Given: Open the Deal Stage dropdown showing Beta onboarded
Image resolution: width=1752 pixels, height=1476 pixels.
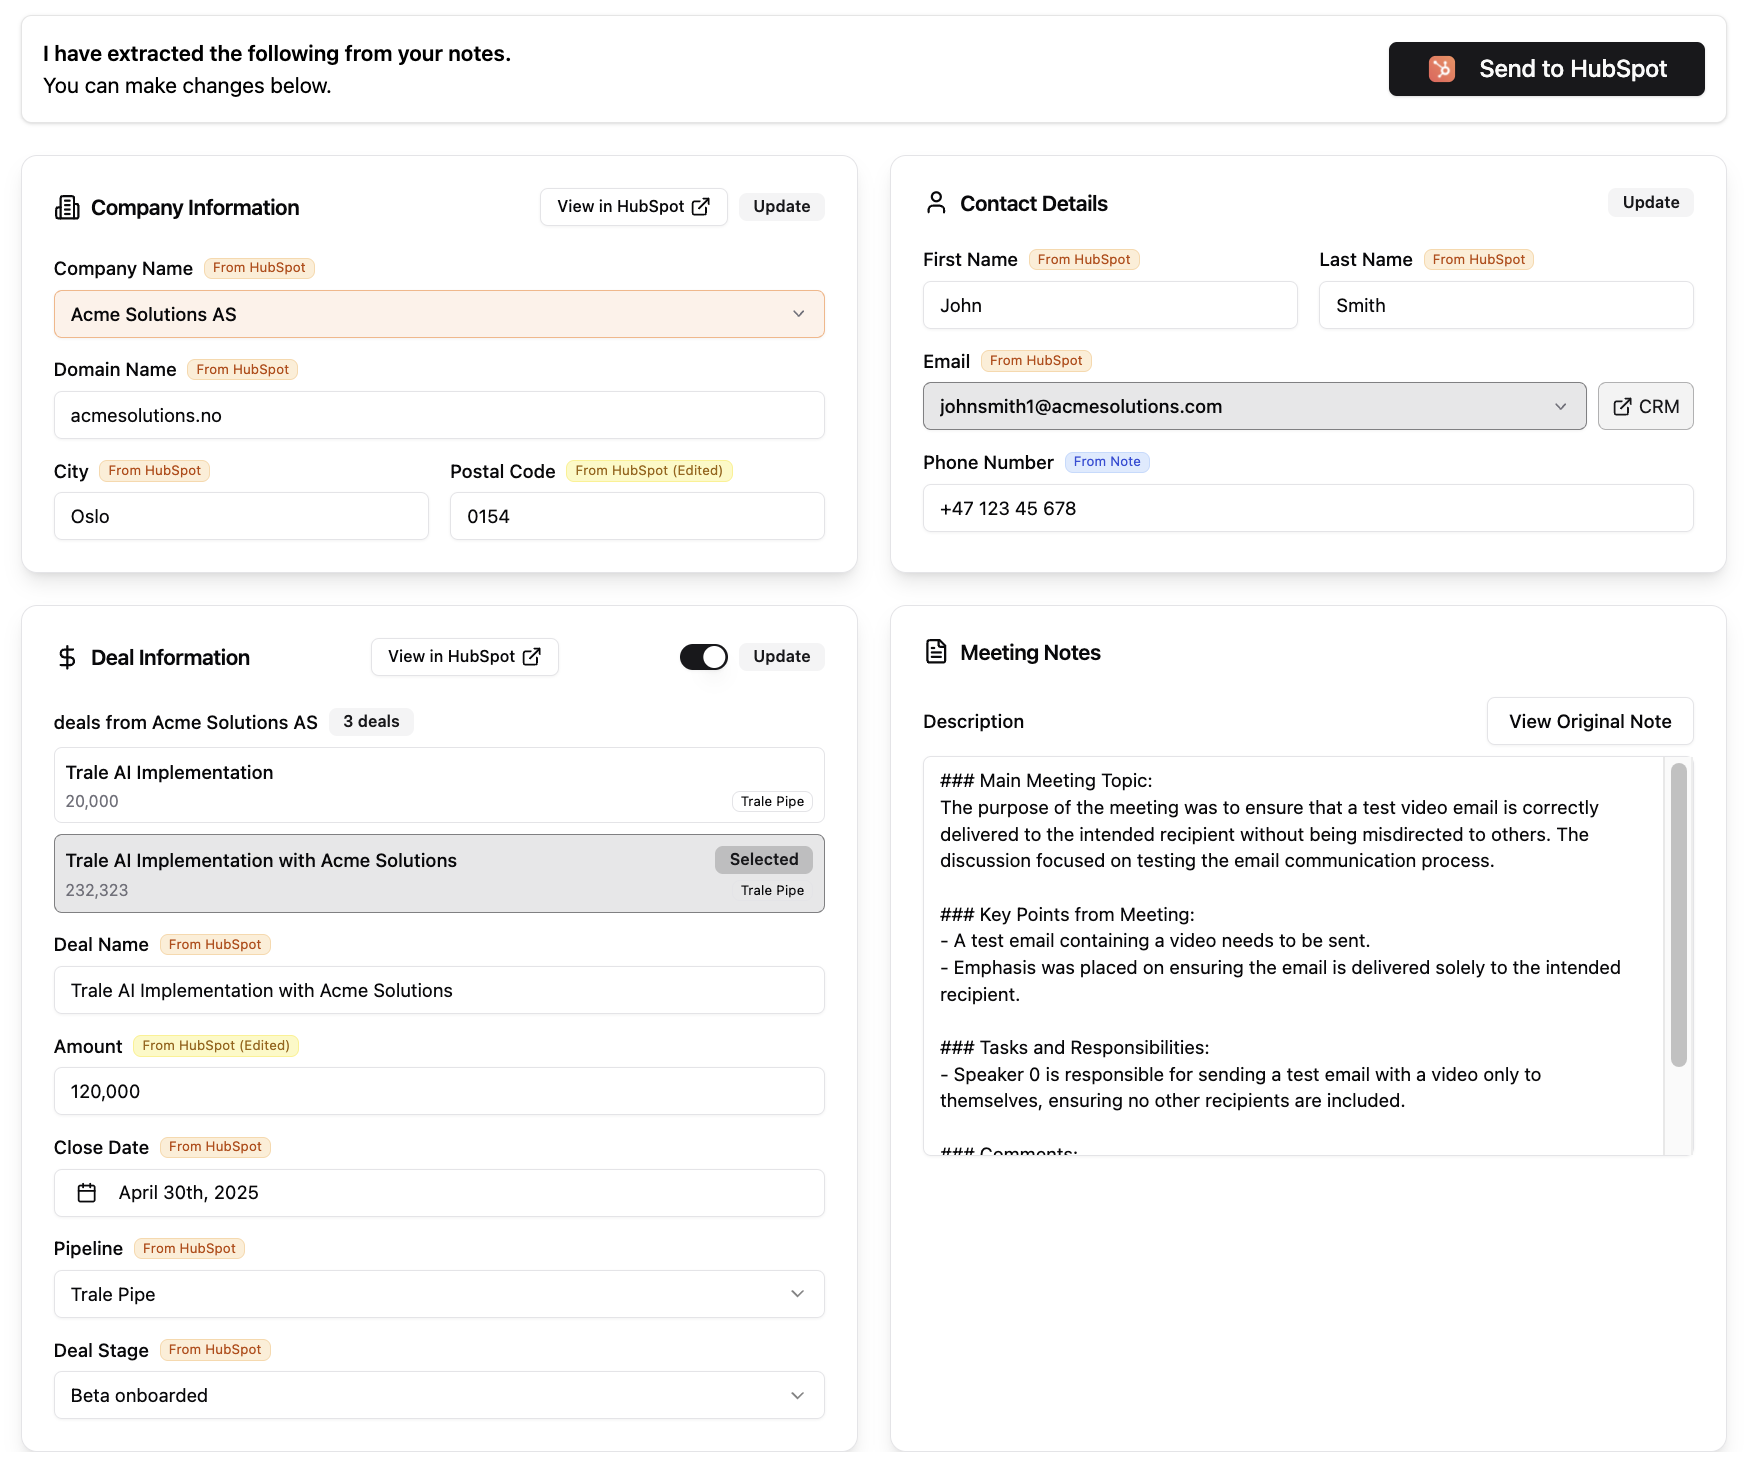Looking at the screenshot, I should (797, 1394).
